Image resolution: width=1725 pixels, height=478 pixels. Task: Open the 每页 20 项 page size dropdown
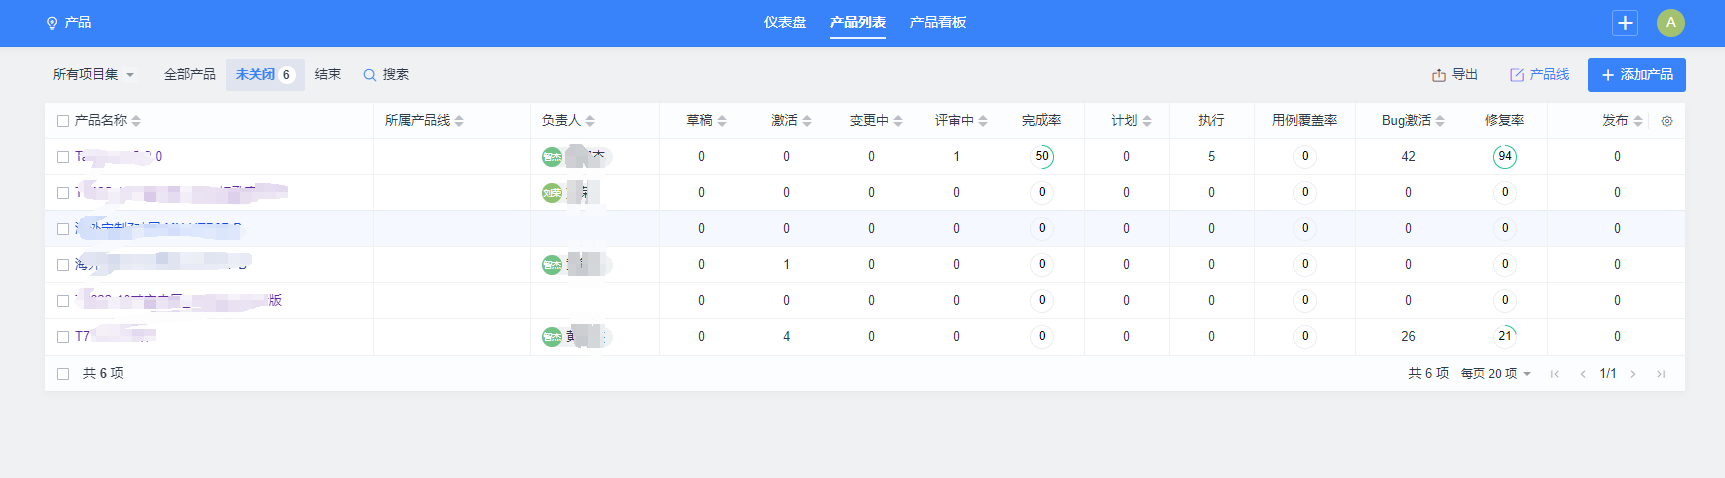click(1495, 374)
